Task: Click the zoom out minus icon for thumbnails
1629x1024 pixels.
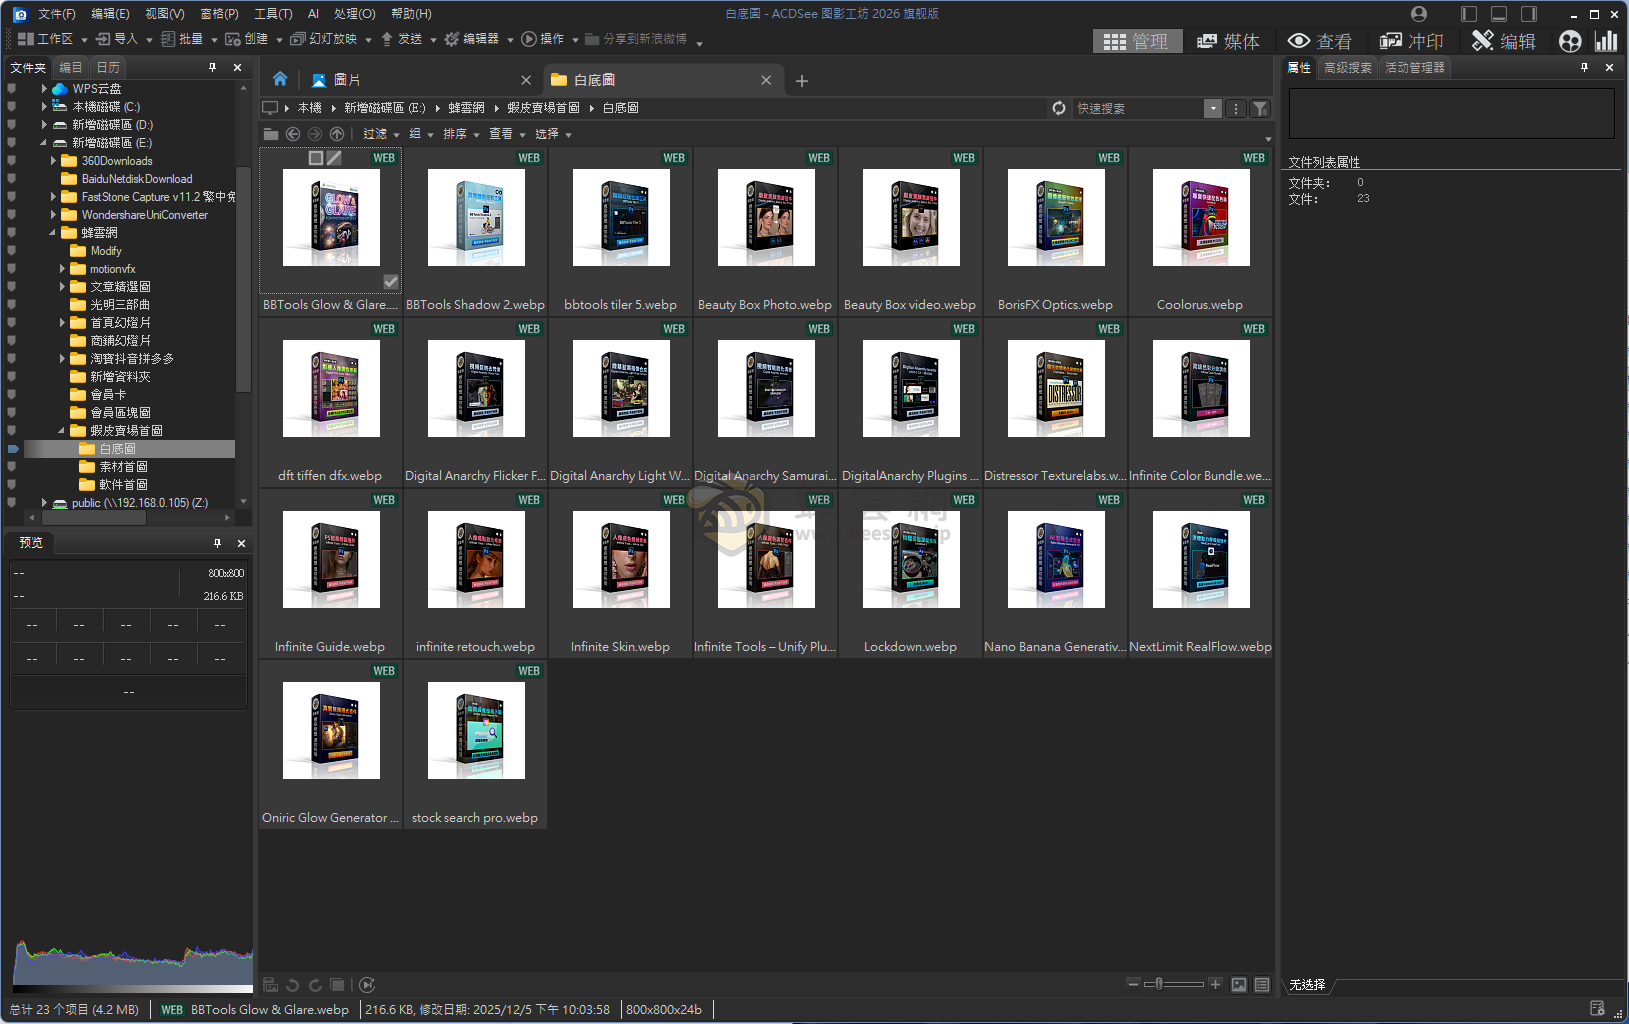Action: click(1133, 984)
